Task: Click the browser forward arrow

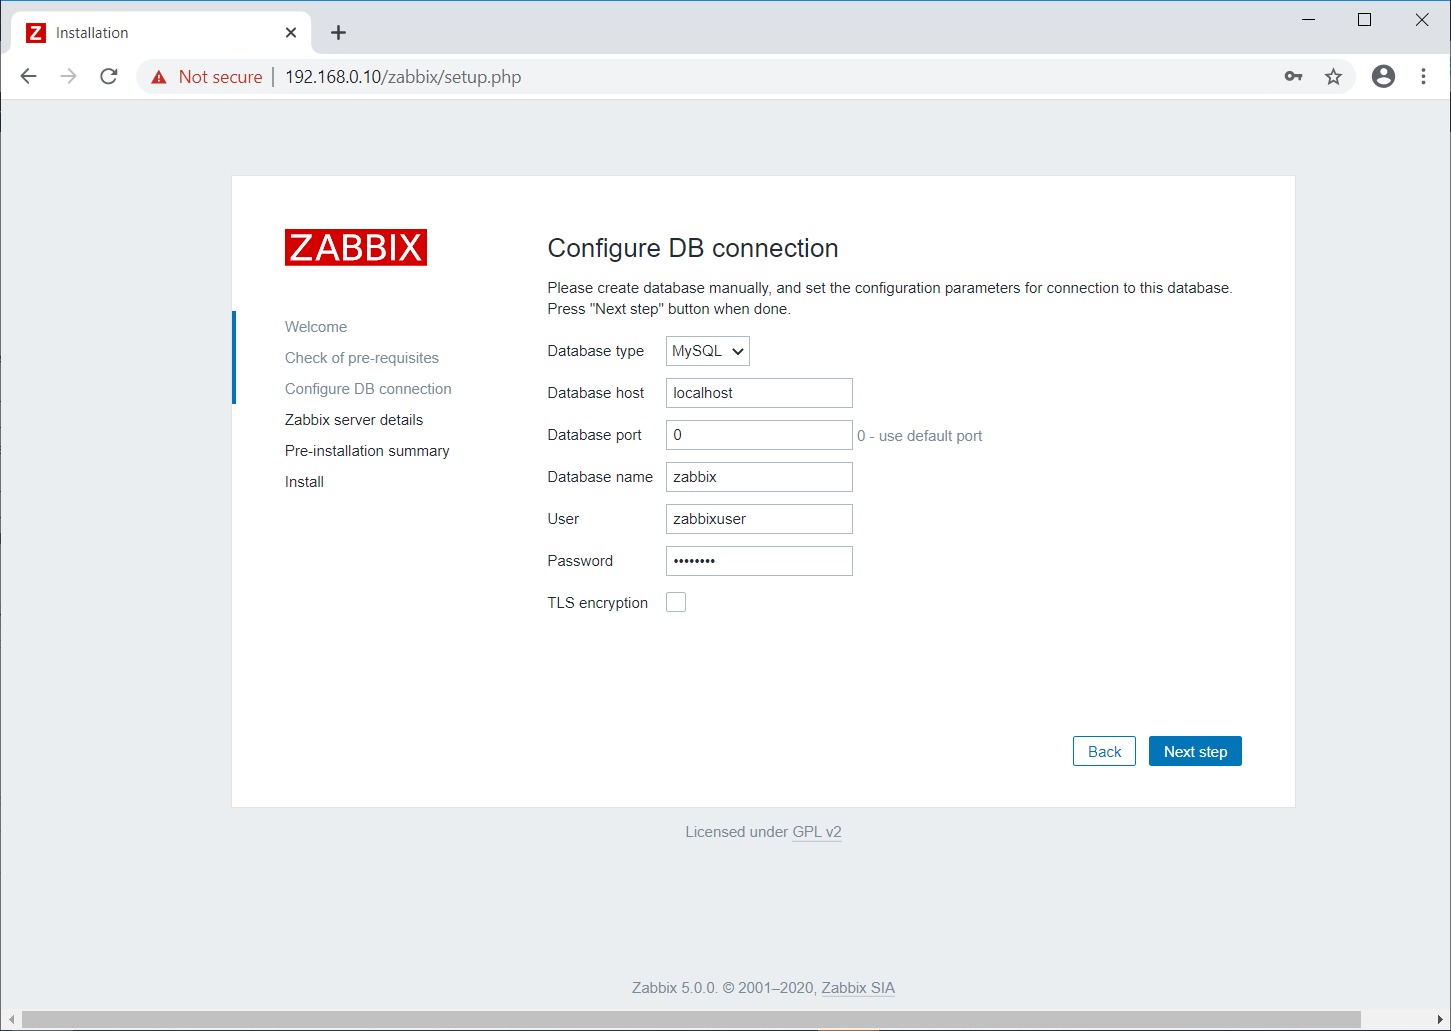Action: (69, 77)
